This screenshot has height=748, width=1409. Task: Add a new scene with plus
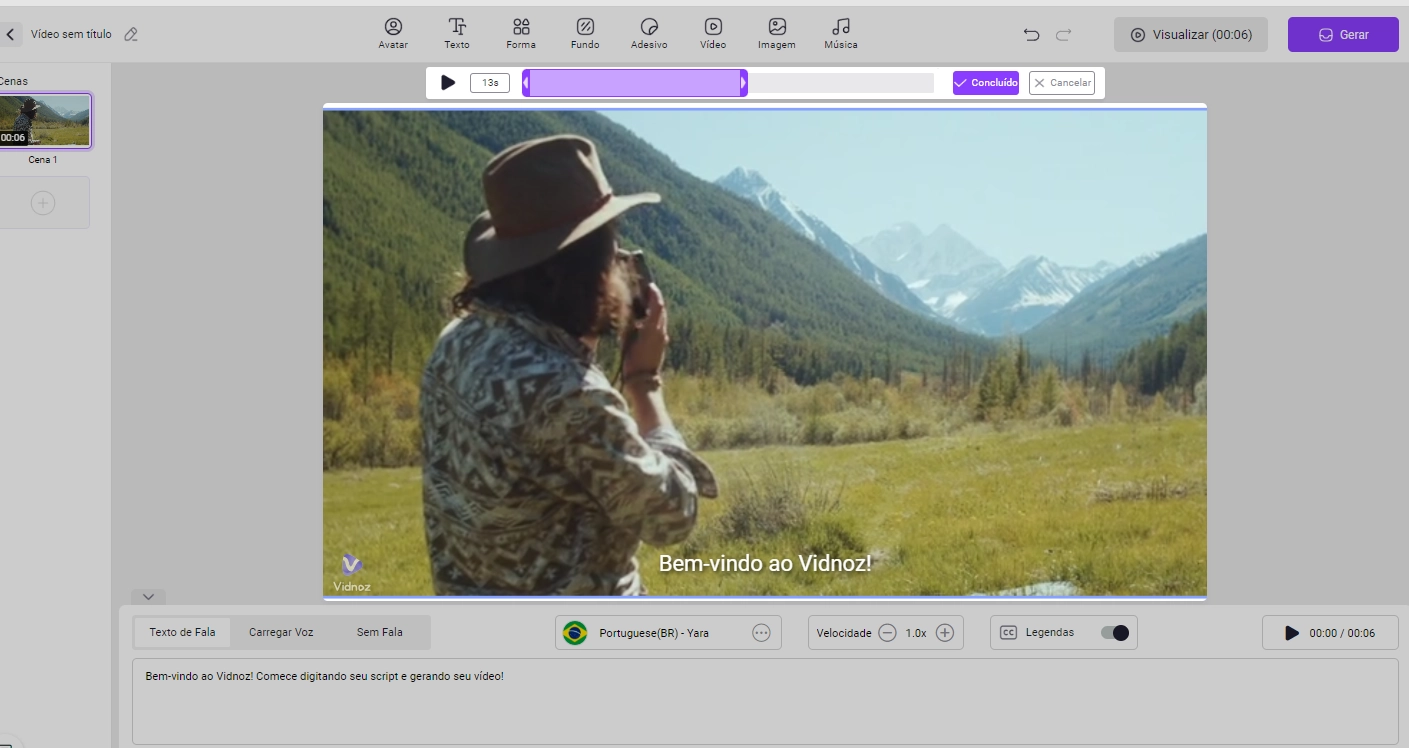coord(43,203)
